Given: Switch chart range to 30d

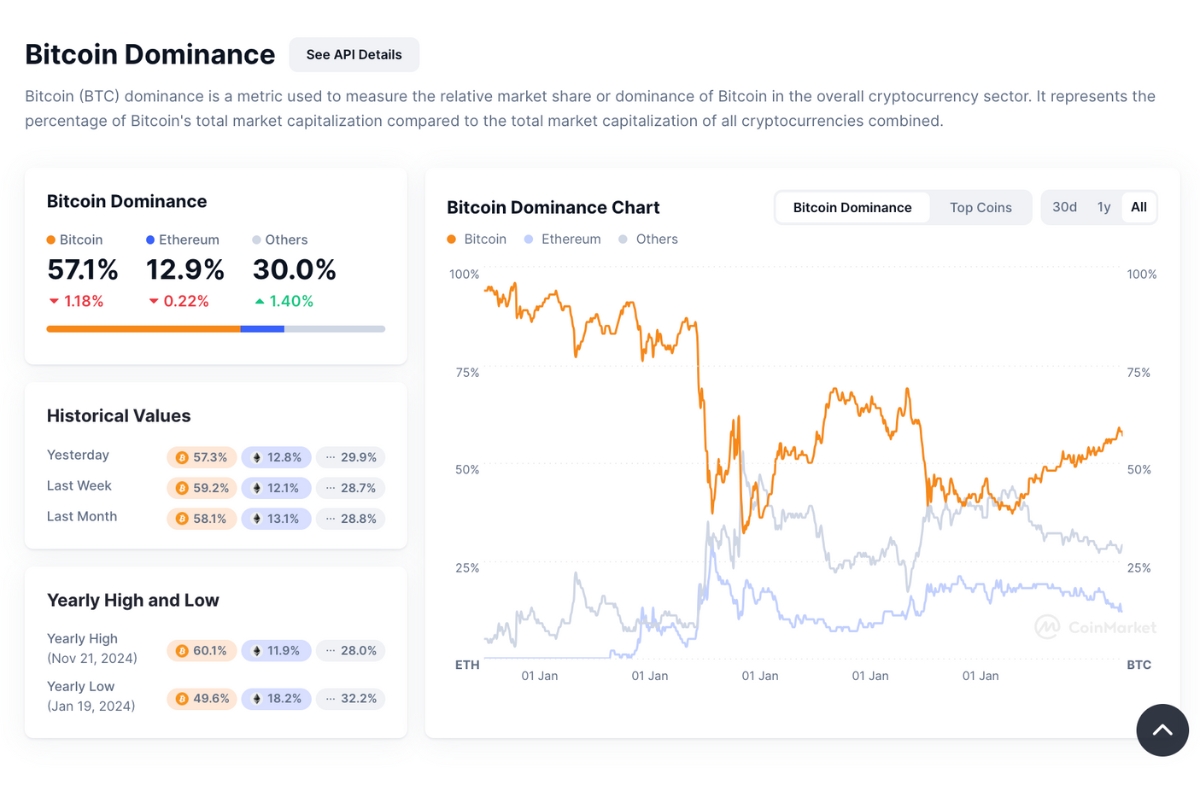Looking at the screenshot, I should 1064,207.
